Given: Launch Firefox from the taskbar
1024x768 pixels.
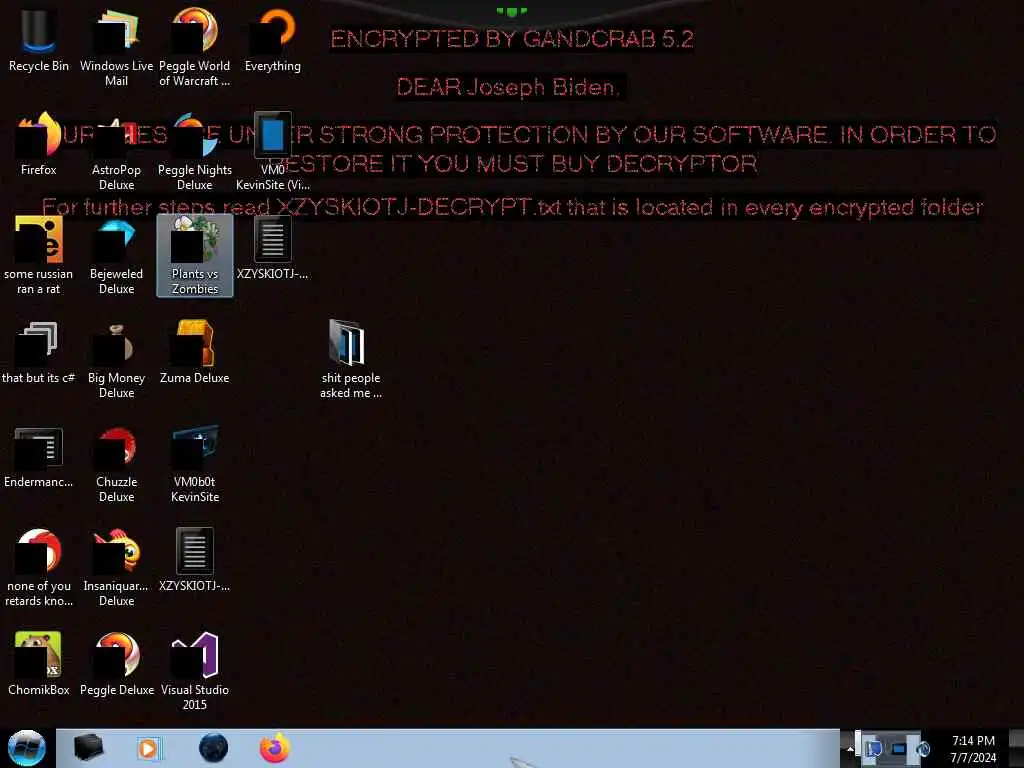Looking at the screenshot, I should [x=275, y=748].
